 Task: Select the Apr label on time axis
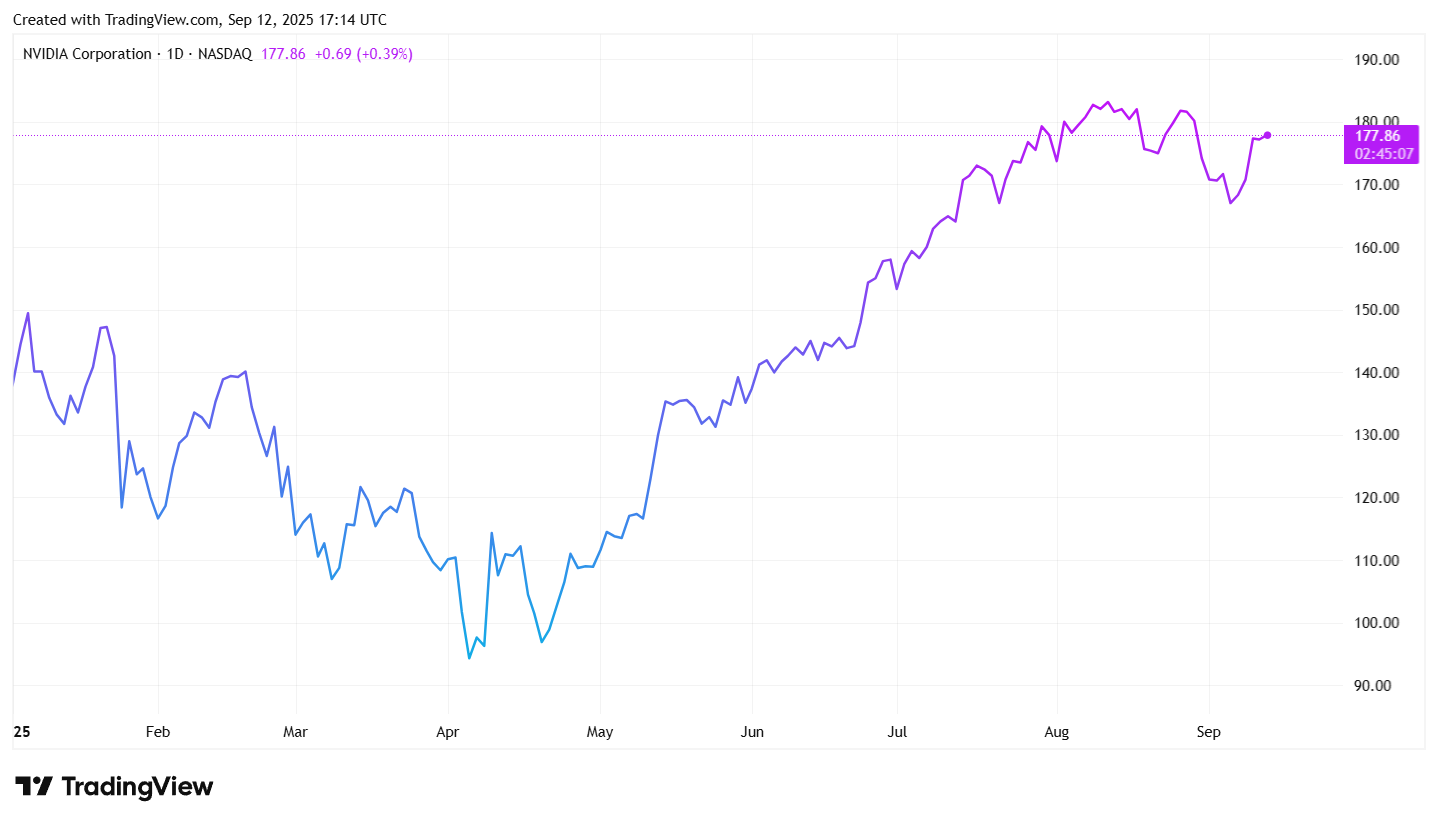click(448, 732)
